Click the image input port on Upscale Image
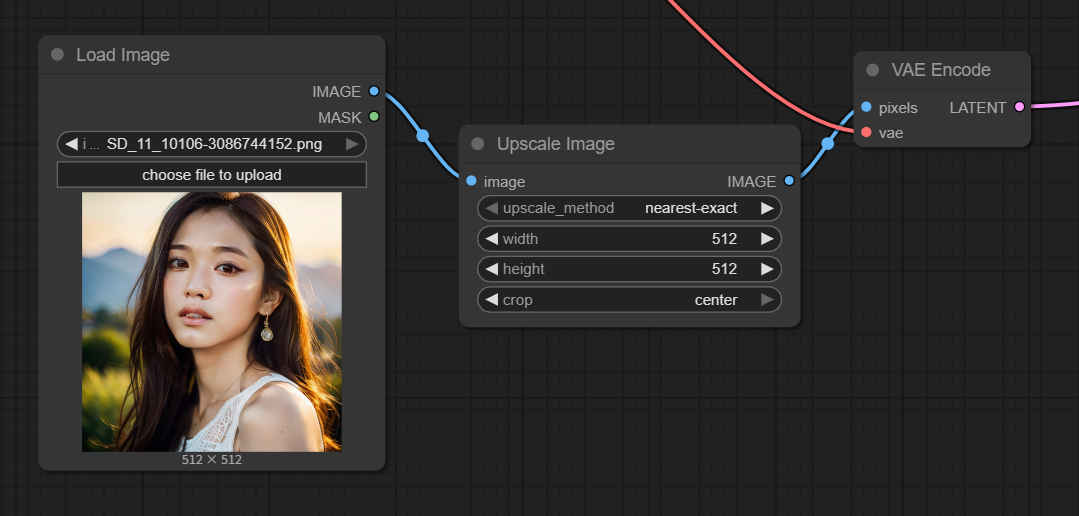The height and width of the screenshot is (516, 1079). click(471, 181)
